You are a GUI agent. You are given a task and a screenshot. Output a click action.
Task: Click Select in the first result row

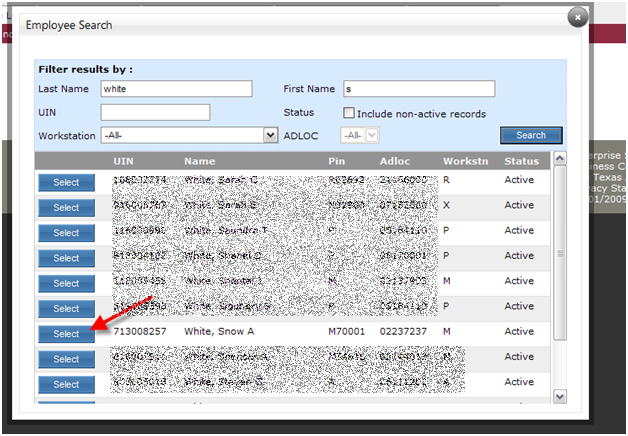(66, 182)
